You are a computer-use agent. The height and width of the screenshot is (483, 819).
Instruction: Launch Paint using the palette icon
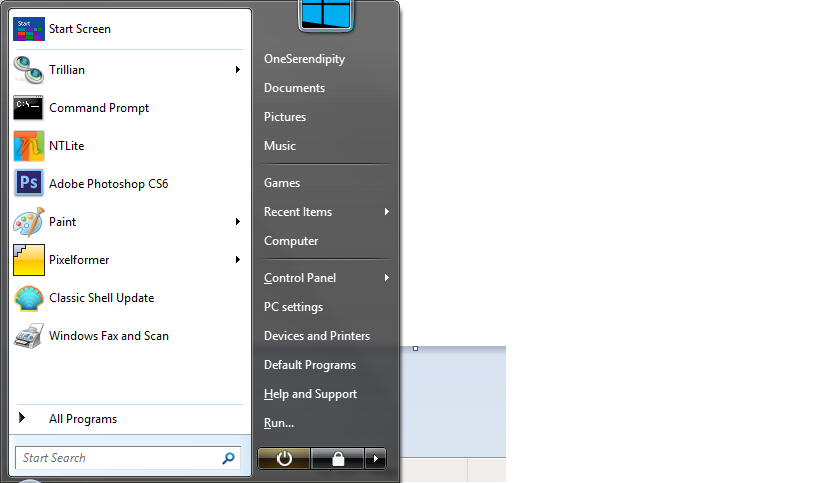29,222
